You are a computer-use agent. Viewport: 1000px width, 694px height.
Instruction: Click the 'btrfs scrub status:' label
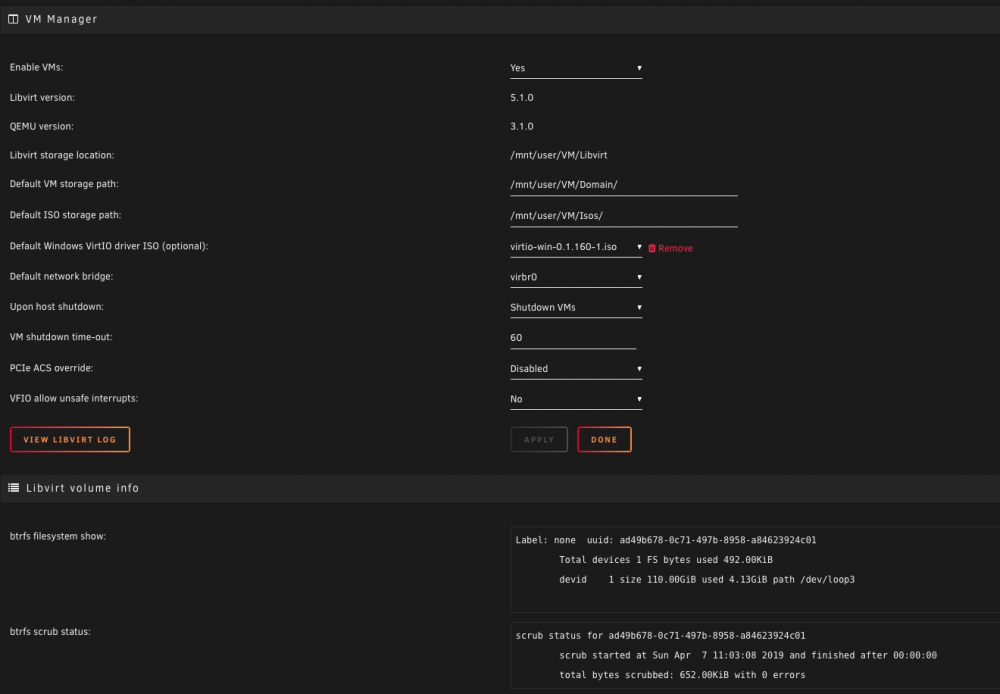(50, 631)
